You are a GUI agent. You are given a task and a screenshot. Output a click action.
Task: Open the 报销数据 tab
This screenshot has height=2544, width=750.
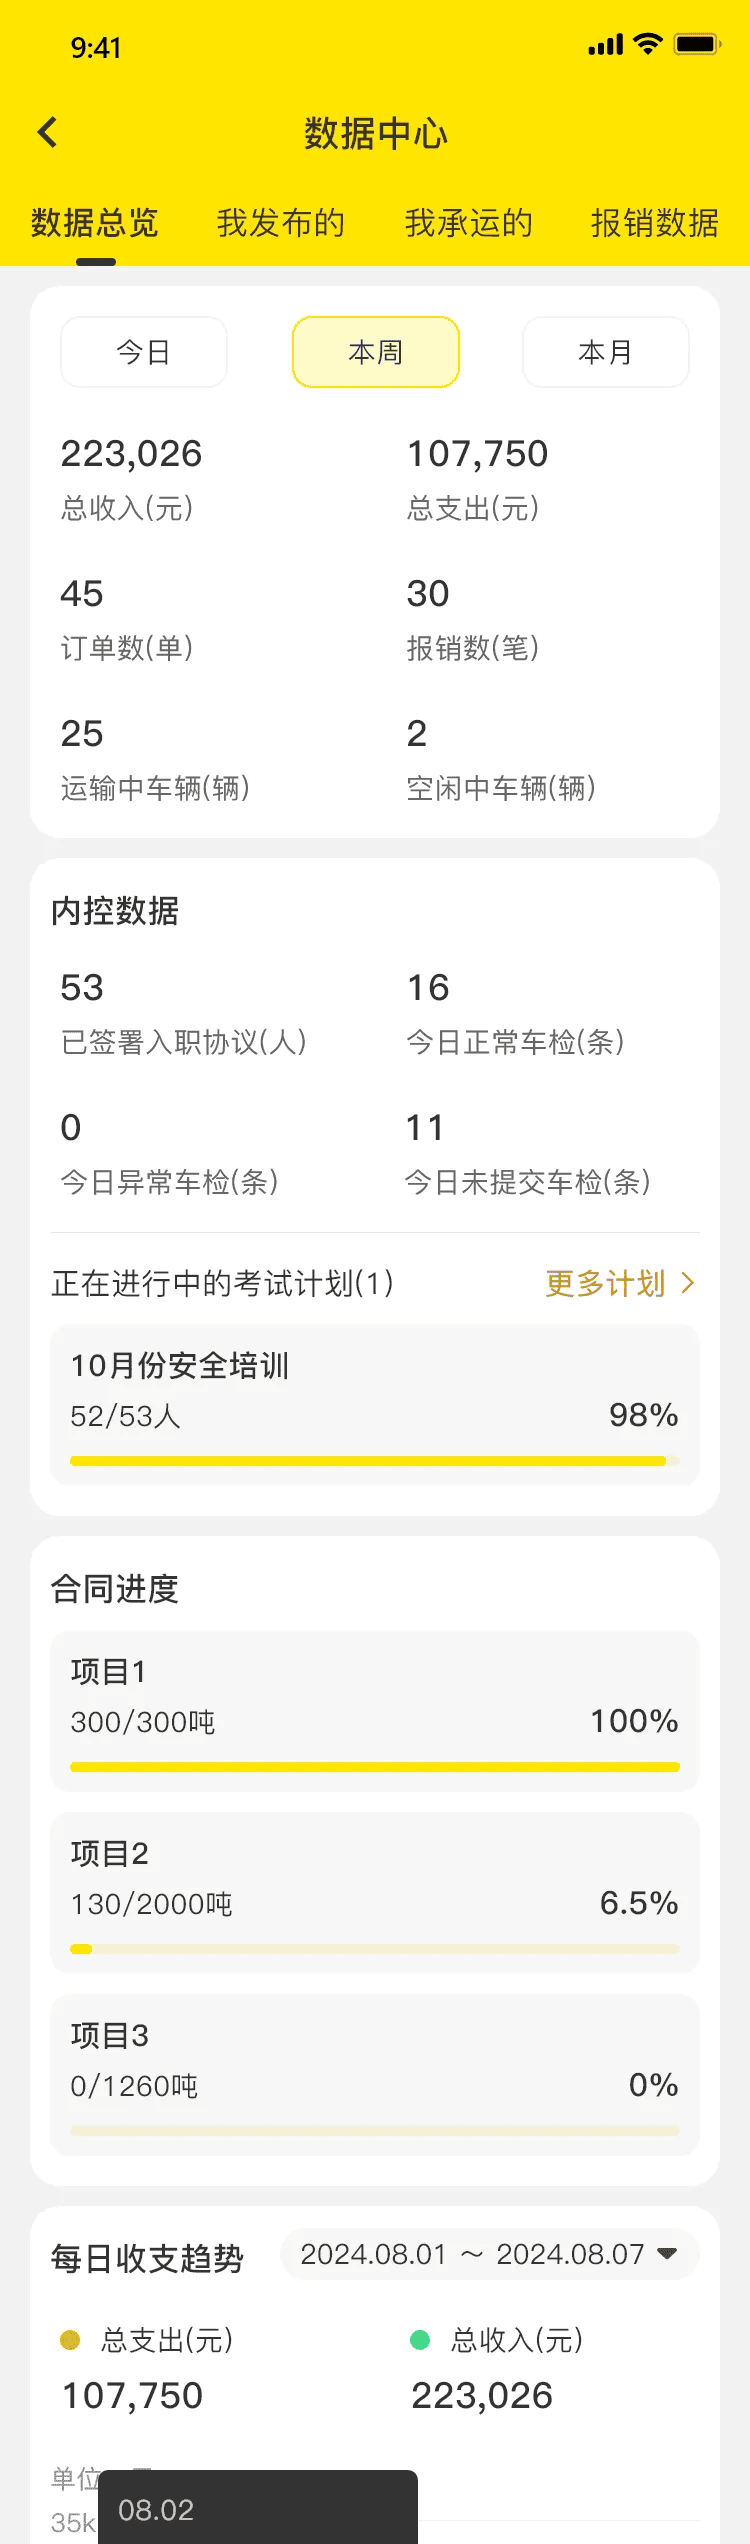tap(654, 223)
